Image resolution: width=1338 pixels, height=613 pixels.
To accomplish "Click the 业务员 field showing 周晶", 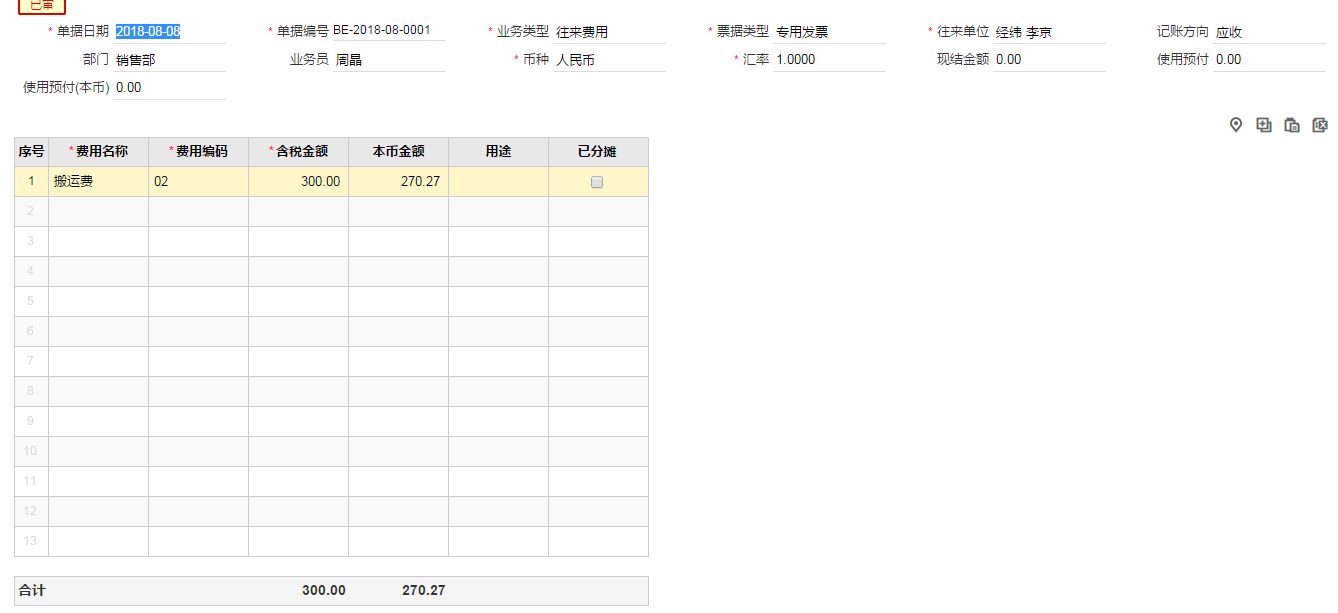I will tap(388, 60).
